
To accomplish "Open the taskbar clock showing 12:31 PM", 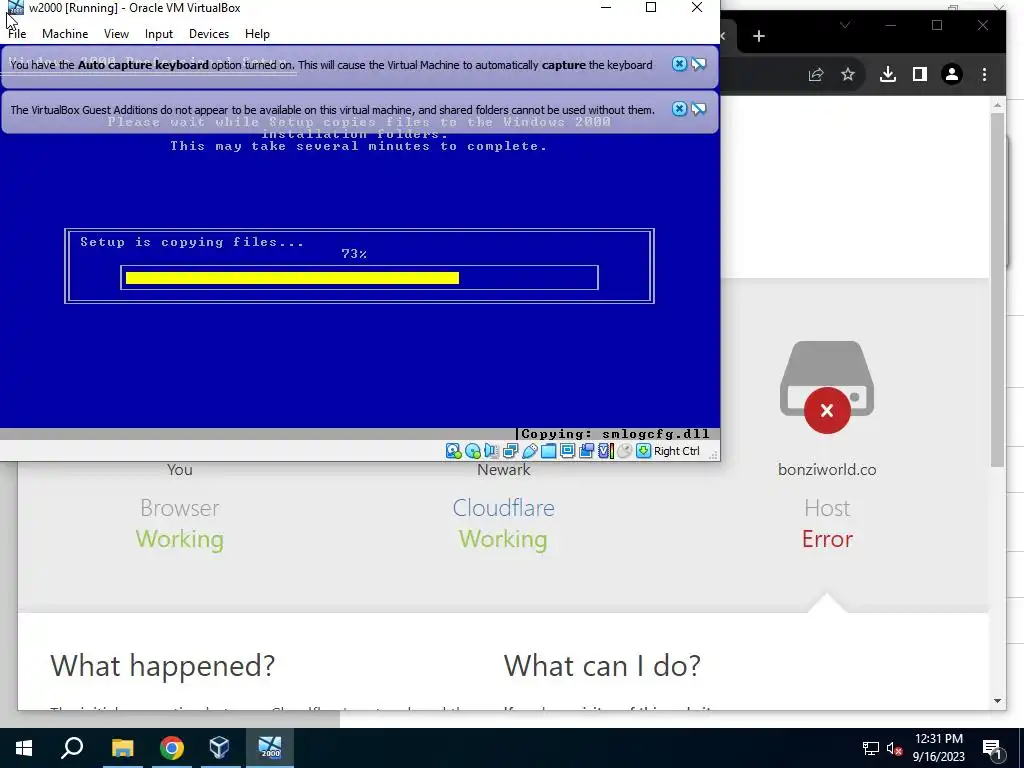I will tap(938, 748).
